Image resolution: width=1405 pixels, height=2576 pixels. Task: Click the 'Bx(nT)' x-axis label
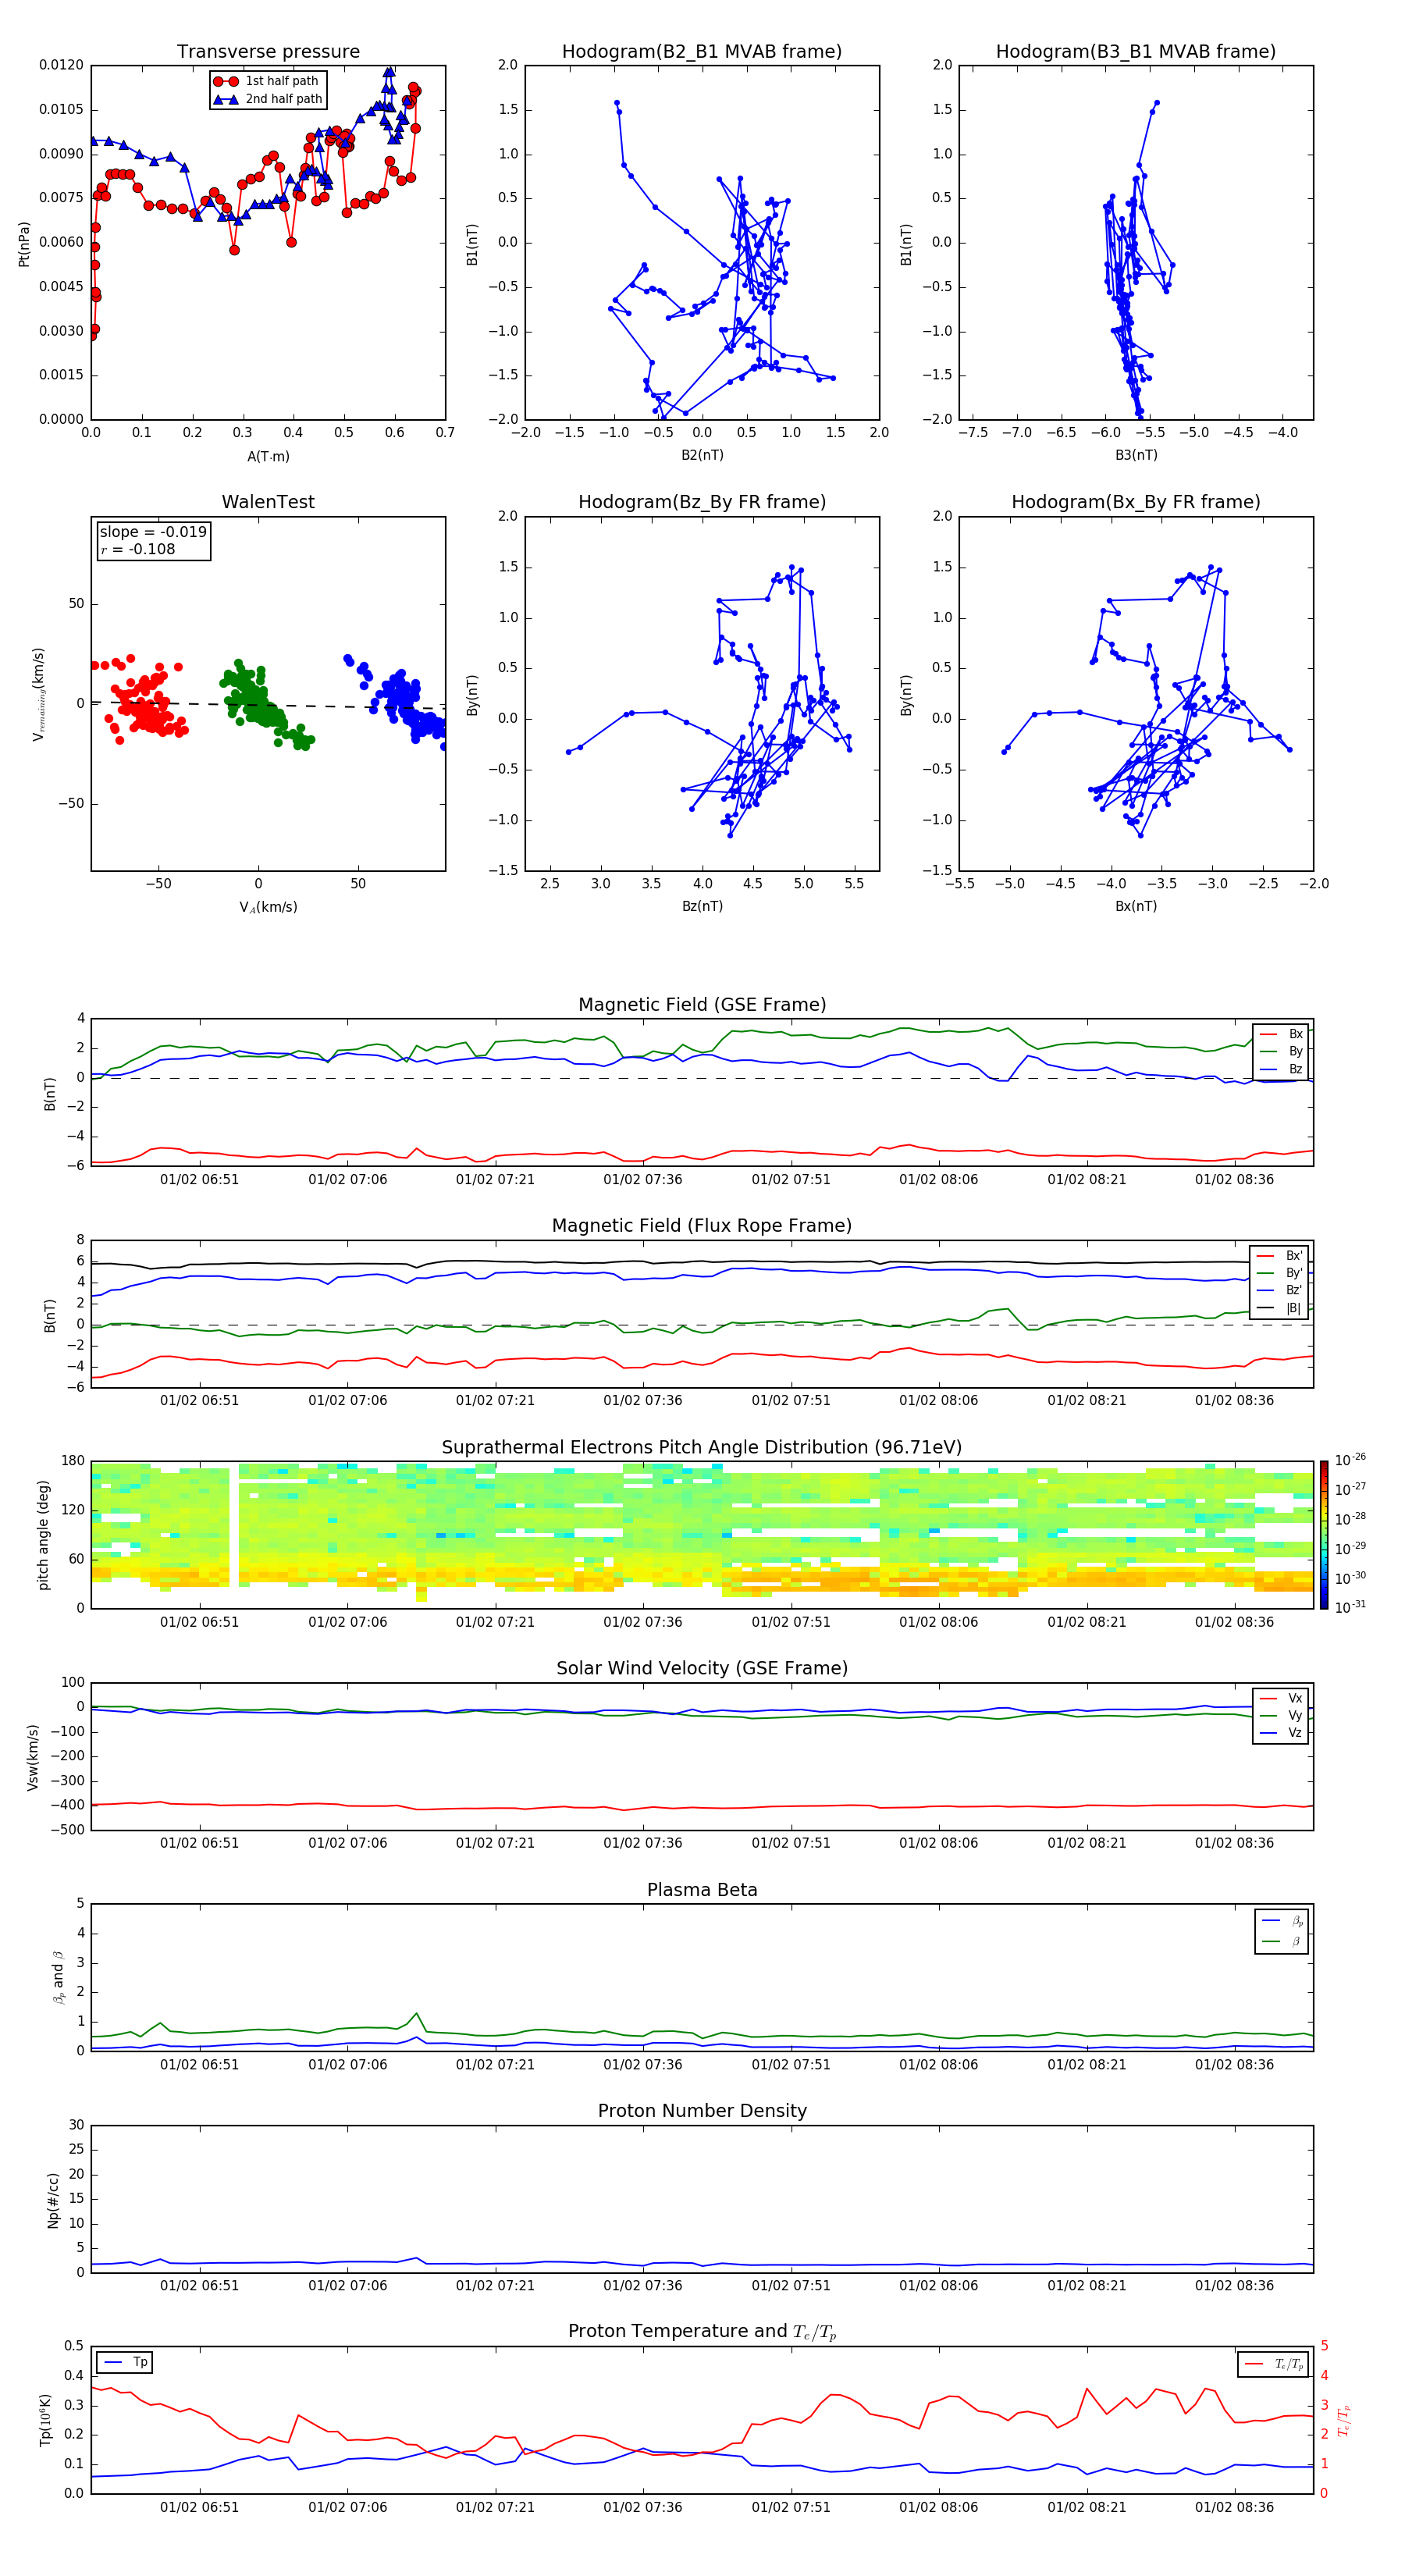1136,906
